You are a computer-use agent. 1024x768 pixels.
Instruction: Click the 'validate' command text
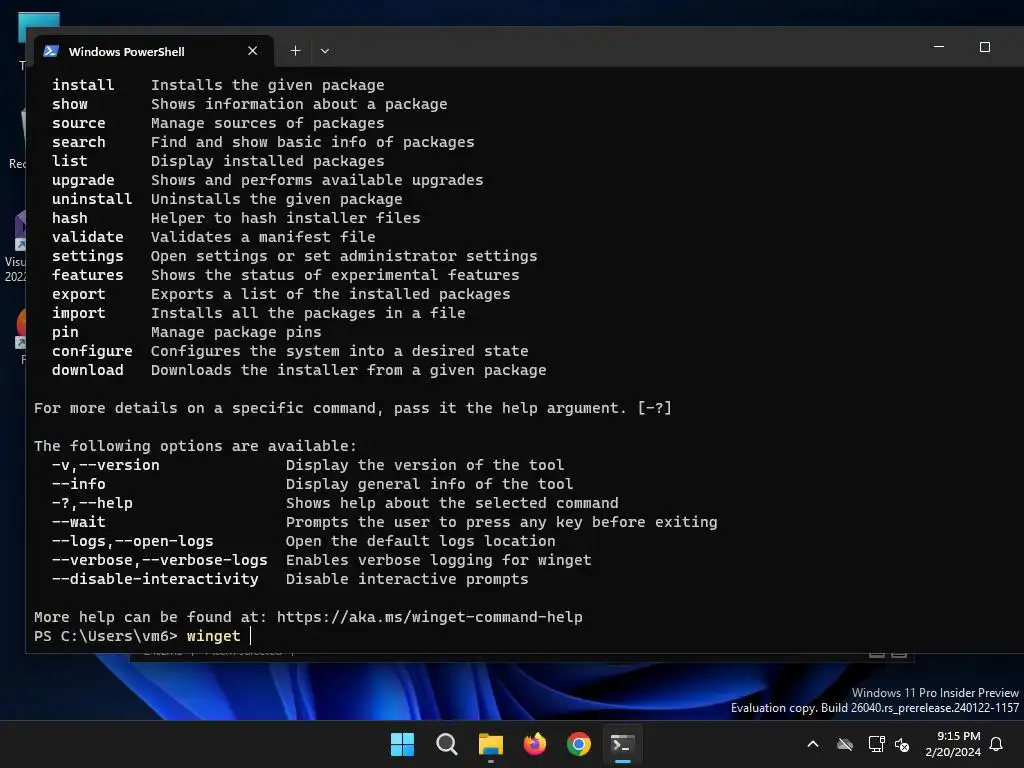click(x=88, y=237)
